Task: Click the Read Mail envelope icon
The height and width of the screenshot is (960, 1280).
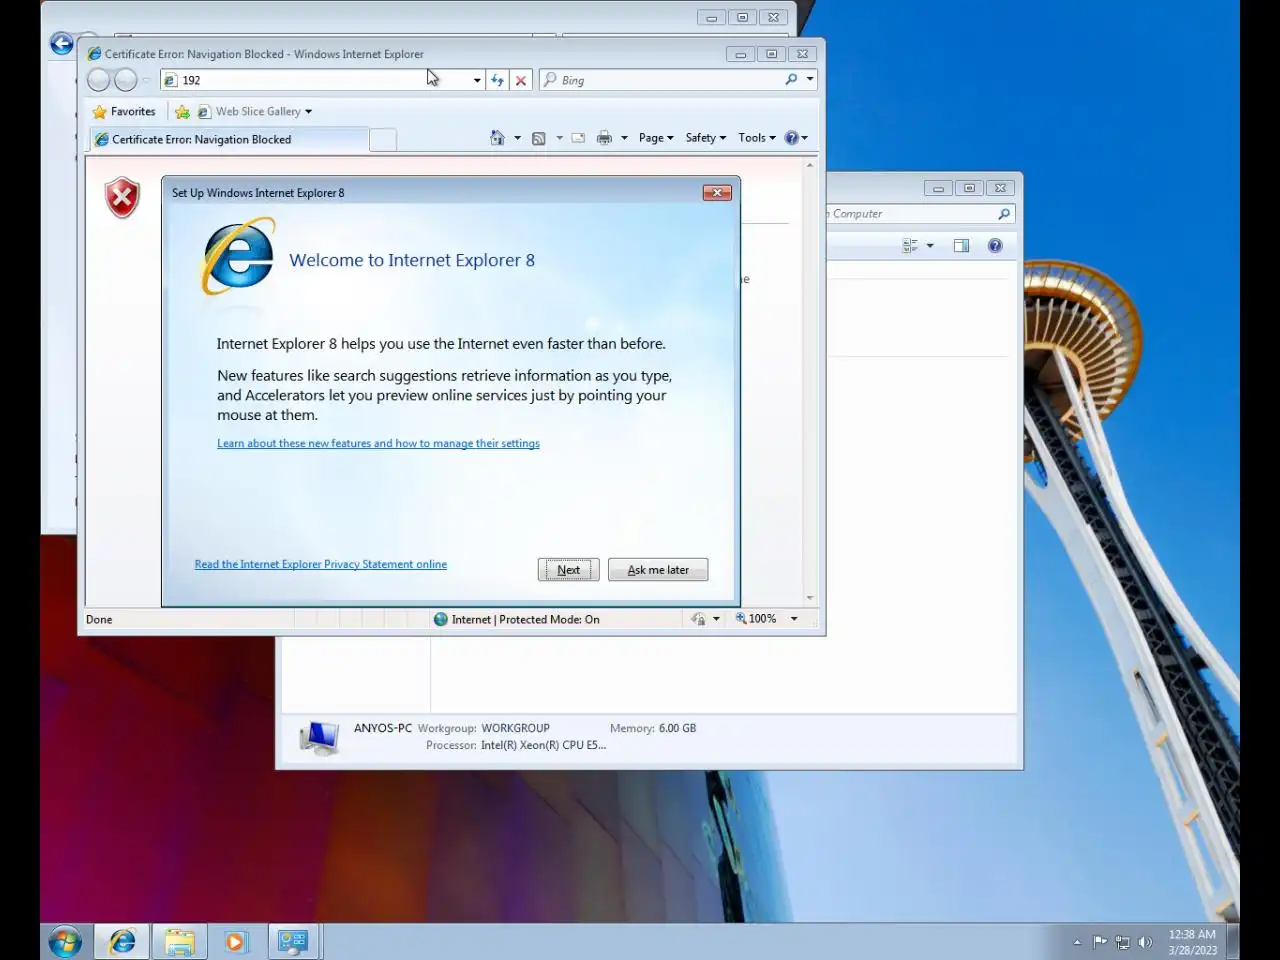Action: pos(578,138)
